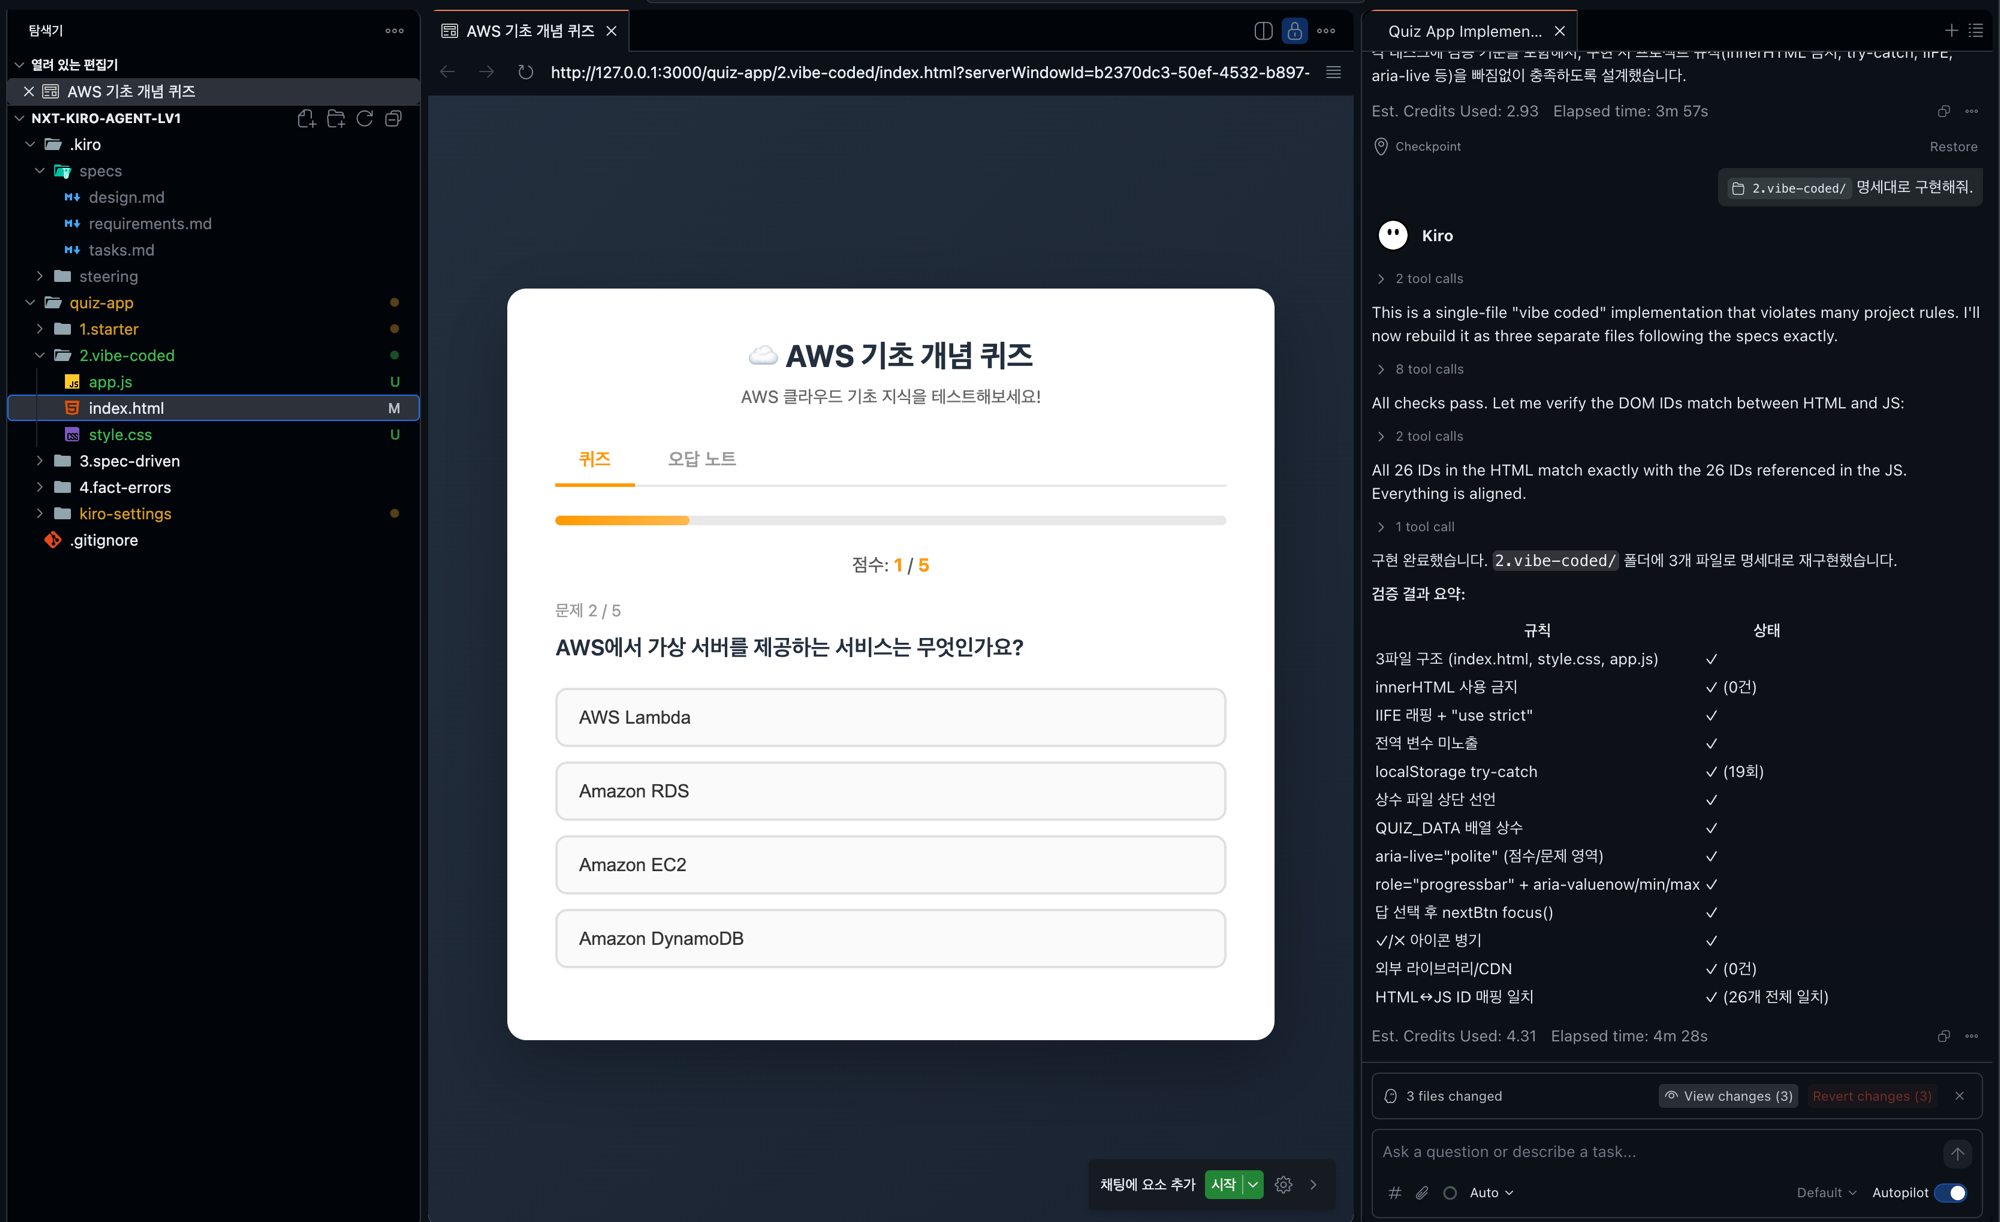Screen dimensions: 2000x1222
Task: Open tasks.md spec file
Action: (x=121, y=250)
